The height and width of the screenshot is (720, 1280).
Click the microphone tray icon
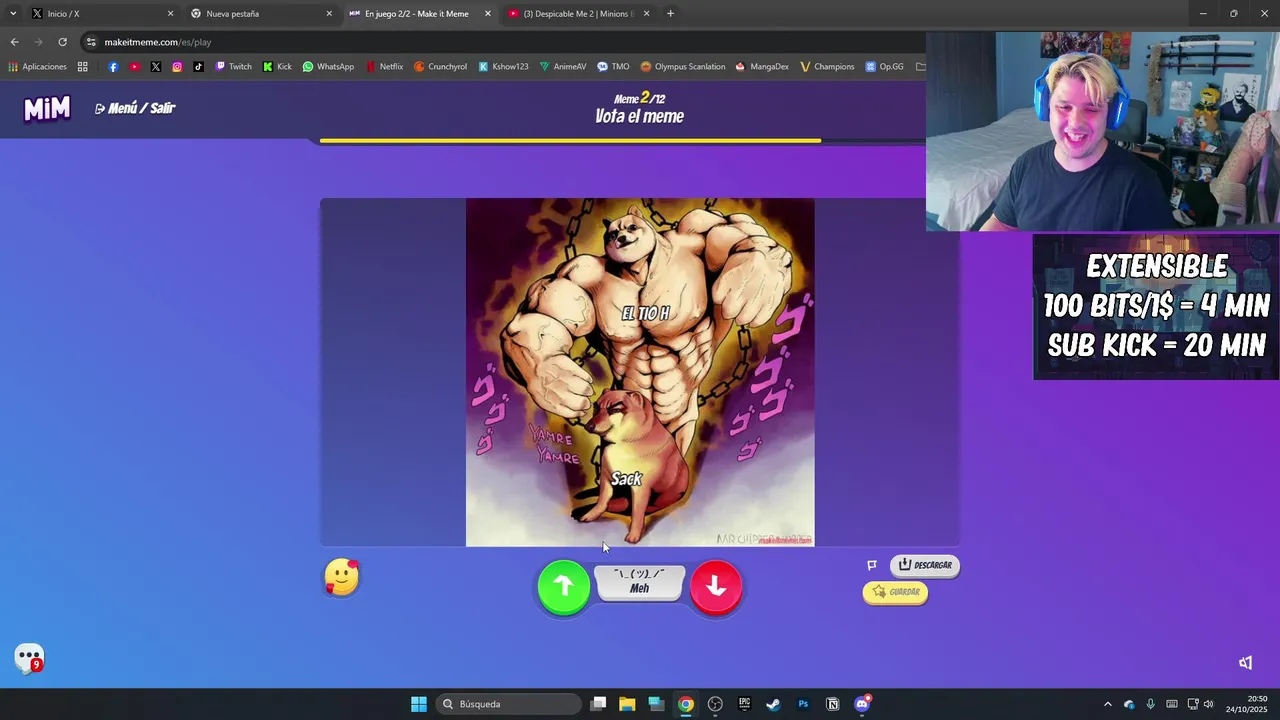[1150, 704]
